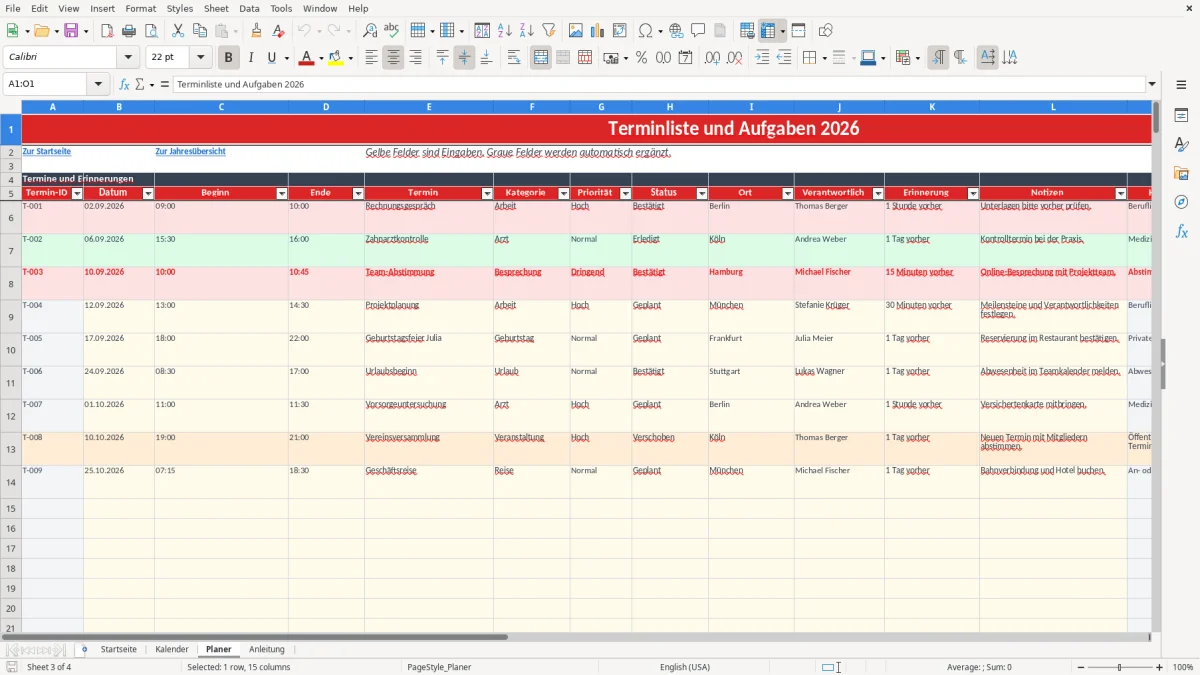Click the horizontal scrollbar thumb

pos(255,636)
